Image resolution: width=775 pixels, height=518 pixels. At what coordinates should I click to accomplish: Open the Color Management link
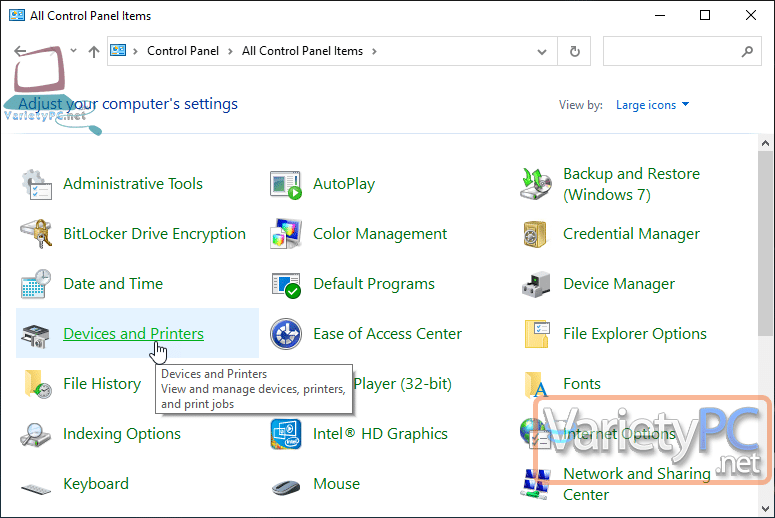(x=380, y=234)
